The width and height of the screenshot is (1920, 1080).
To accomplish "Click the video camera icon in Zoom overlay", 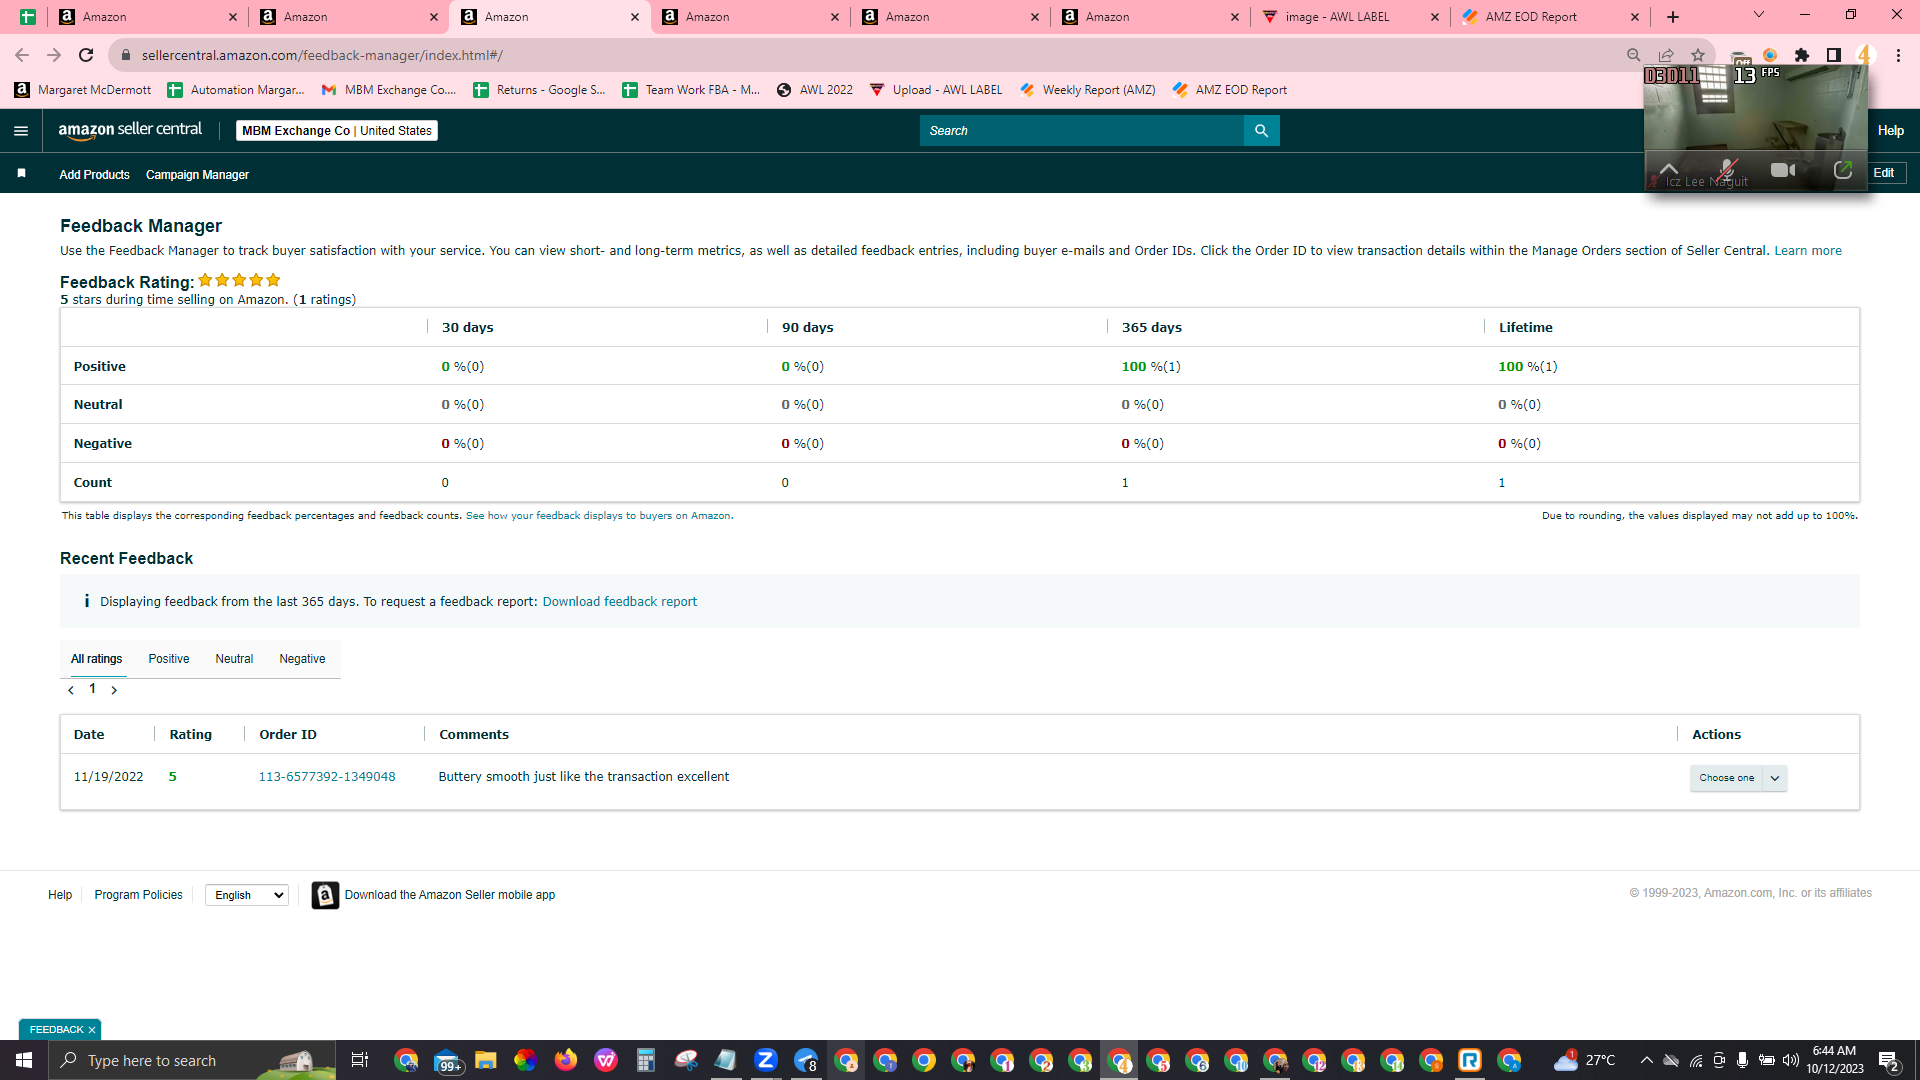I will [x=1783, y=170].
